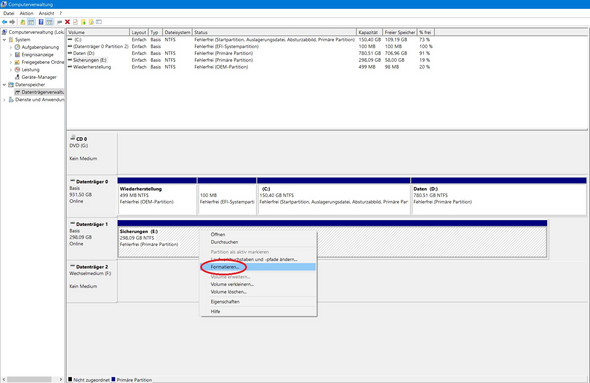Choose Durchsuchen in context menu

pos(258,242)
